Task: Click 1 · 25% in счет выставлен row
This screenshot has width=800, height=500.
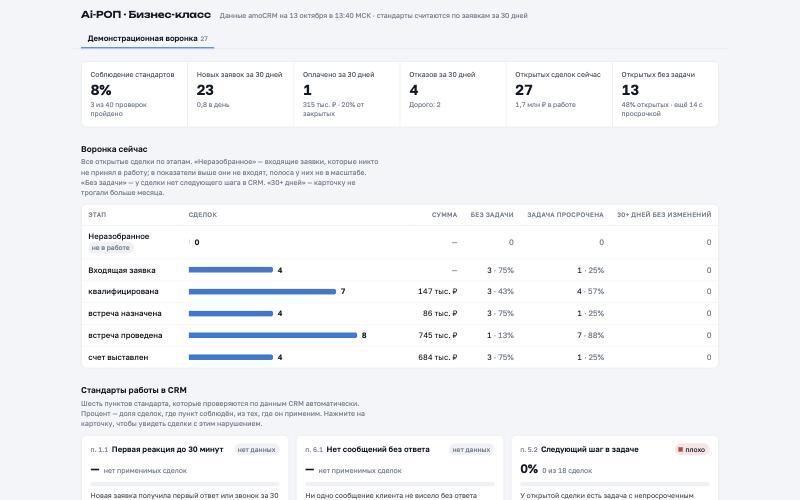Action: (590, 357)
